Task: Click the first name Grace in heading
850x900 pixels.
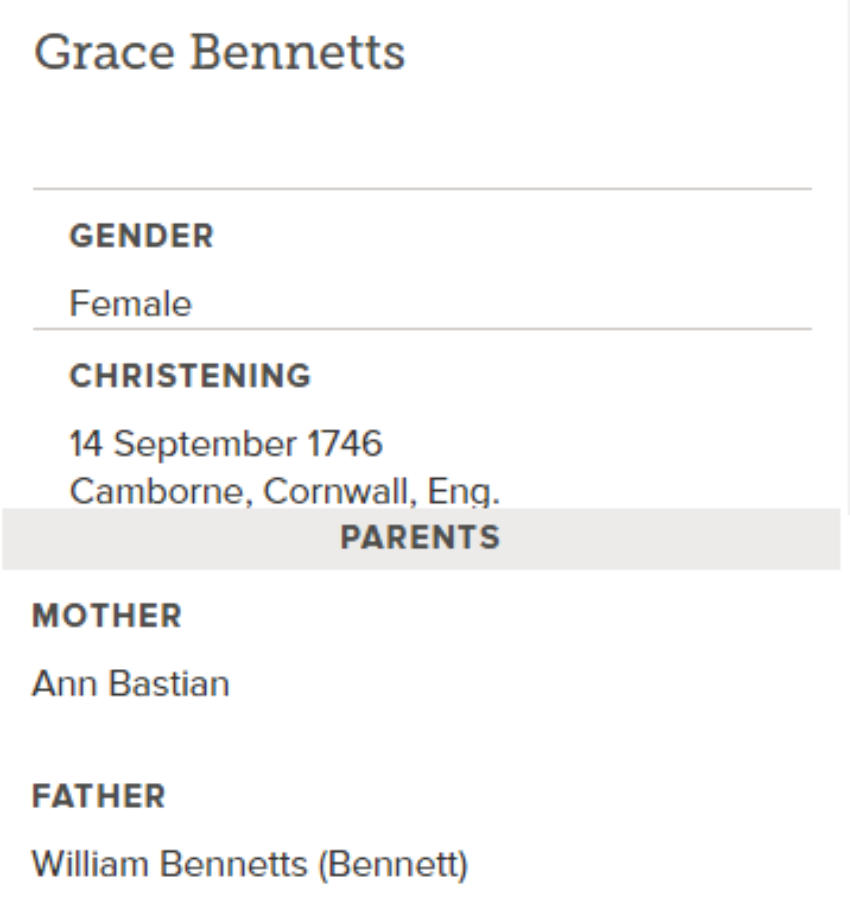Action: pos(104,53)
